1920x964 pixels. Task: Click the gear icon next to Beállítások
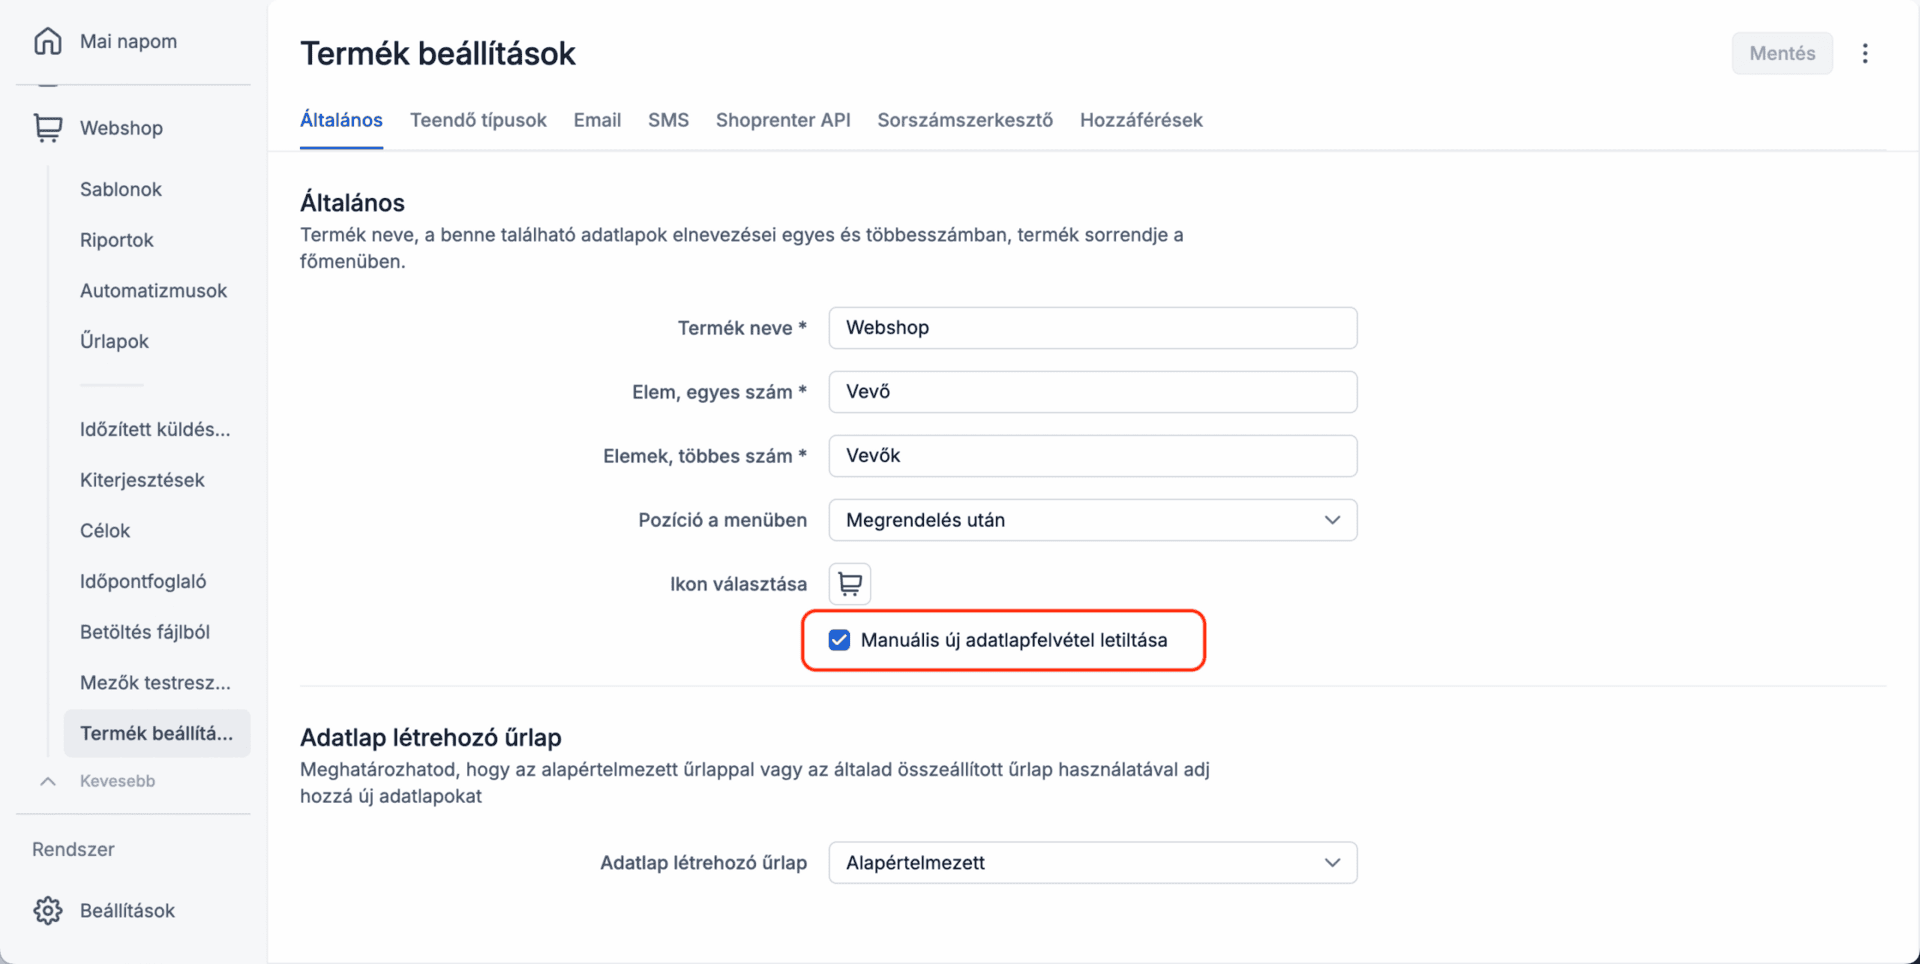[47, 910]
